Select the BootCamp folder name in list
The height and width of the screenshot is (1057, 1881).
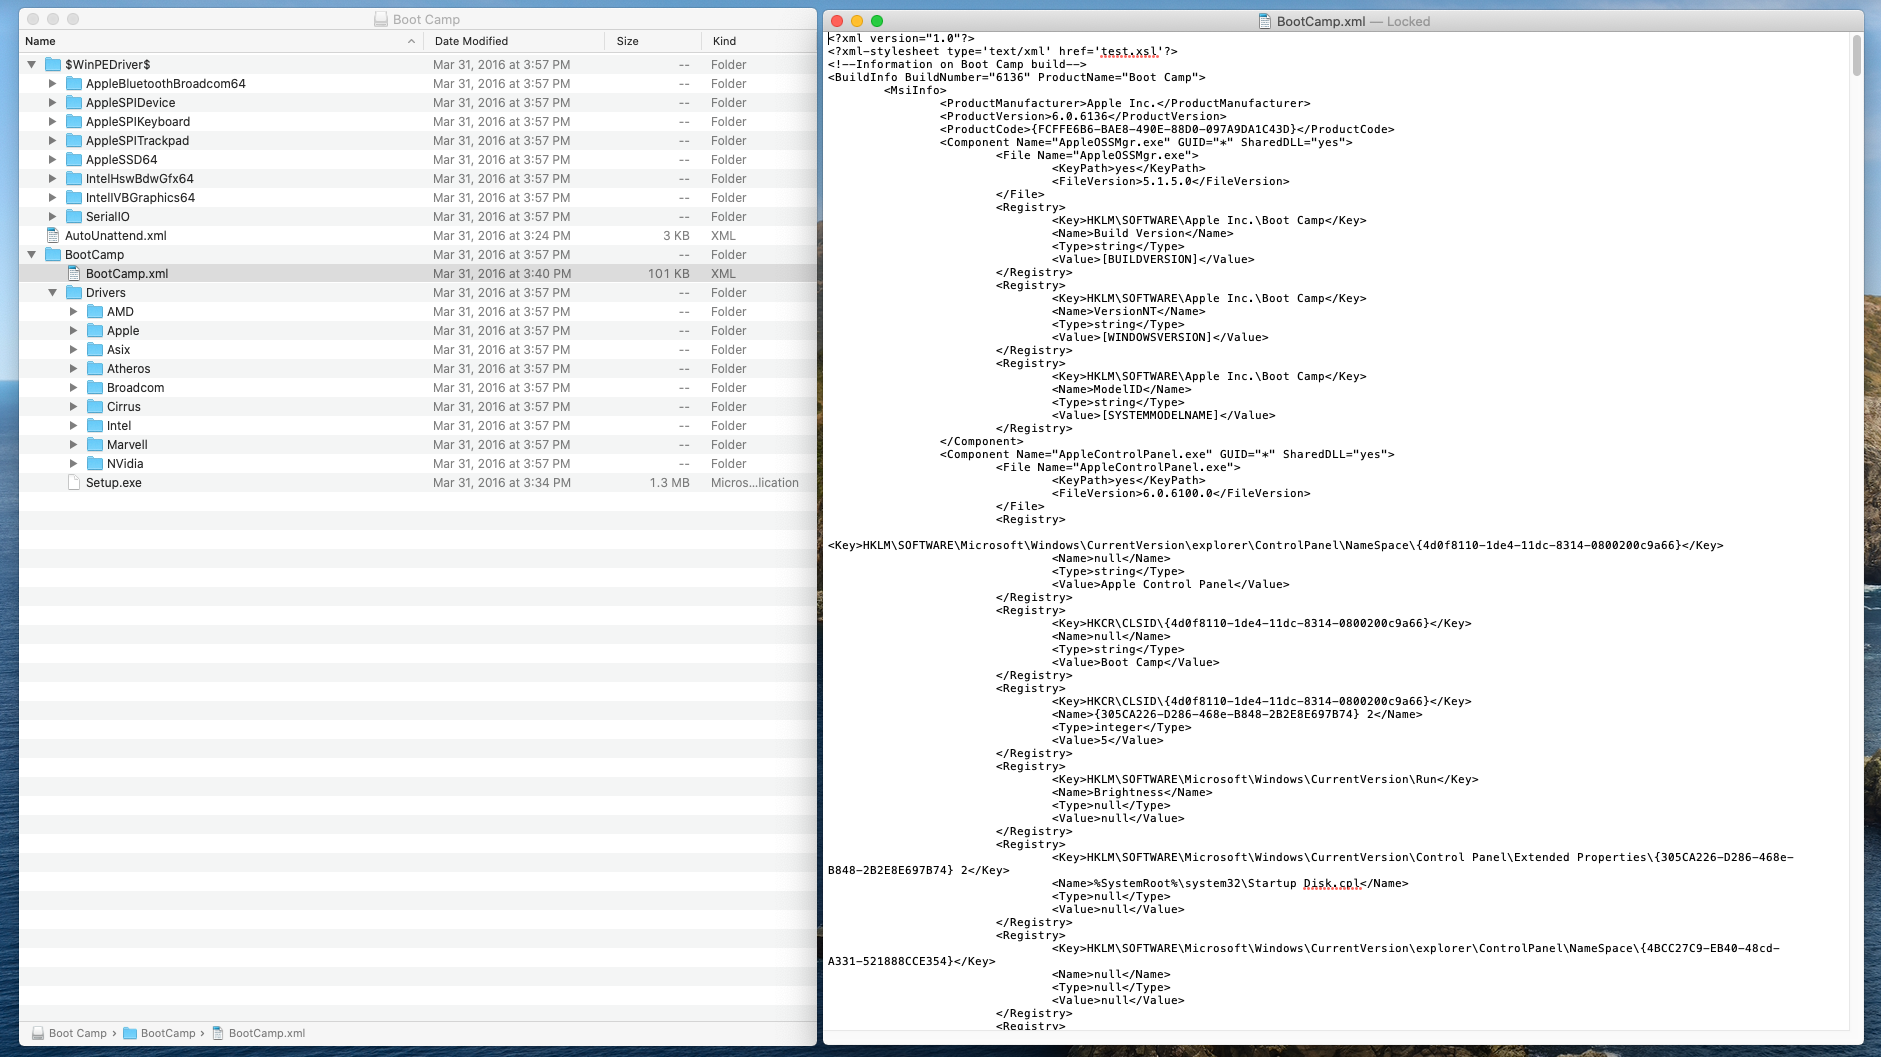pyautogui.click(x=95, y=255)
